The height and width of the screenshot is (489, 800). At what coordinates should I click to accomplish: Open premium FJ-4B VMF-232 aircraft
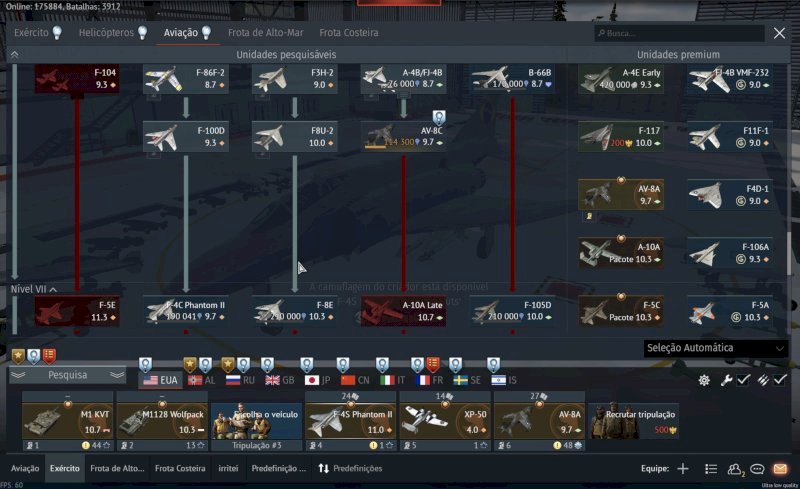click(x=730, y=79)
